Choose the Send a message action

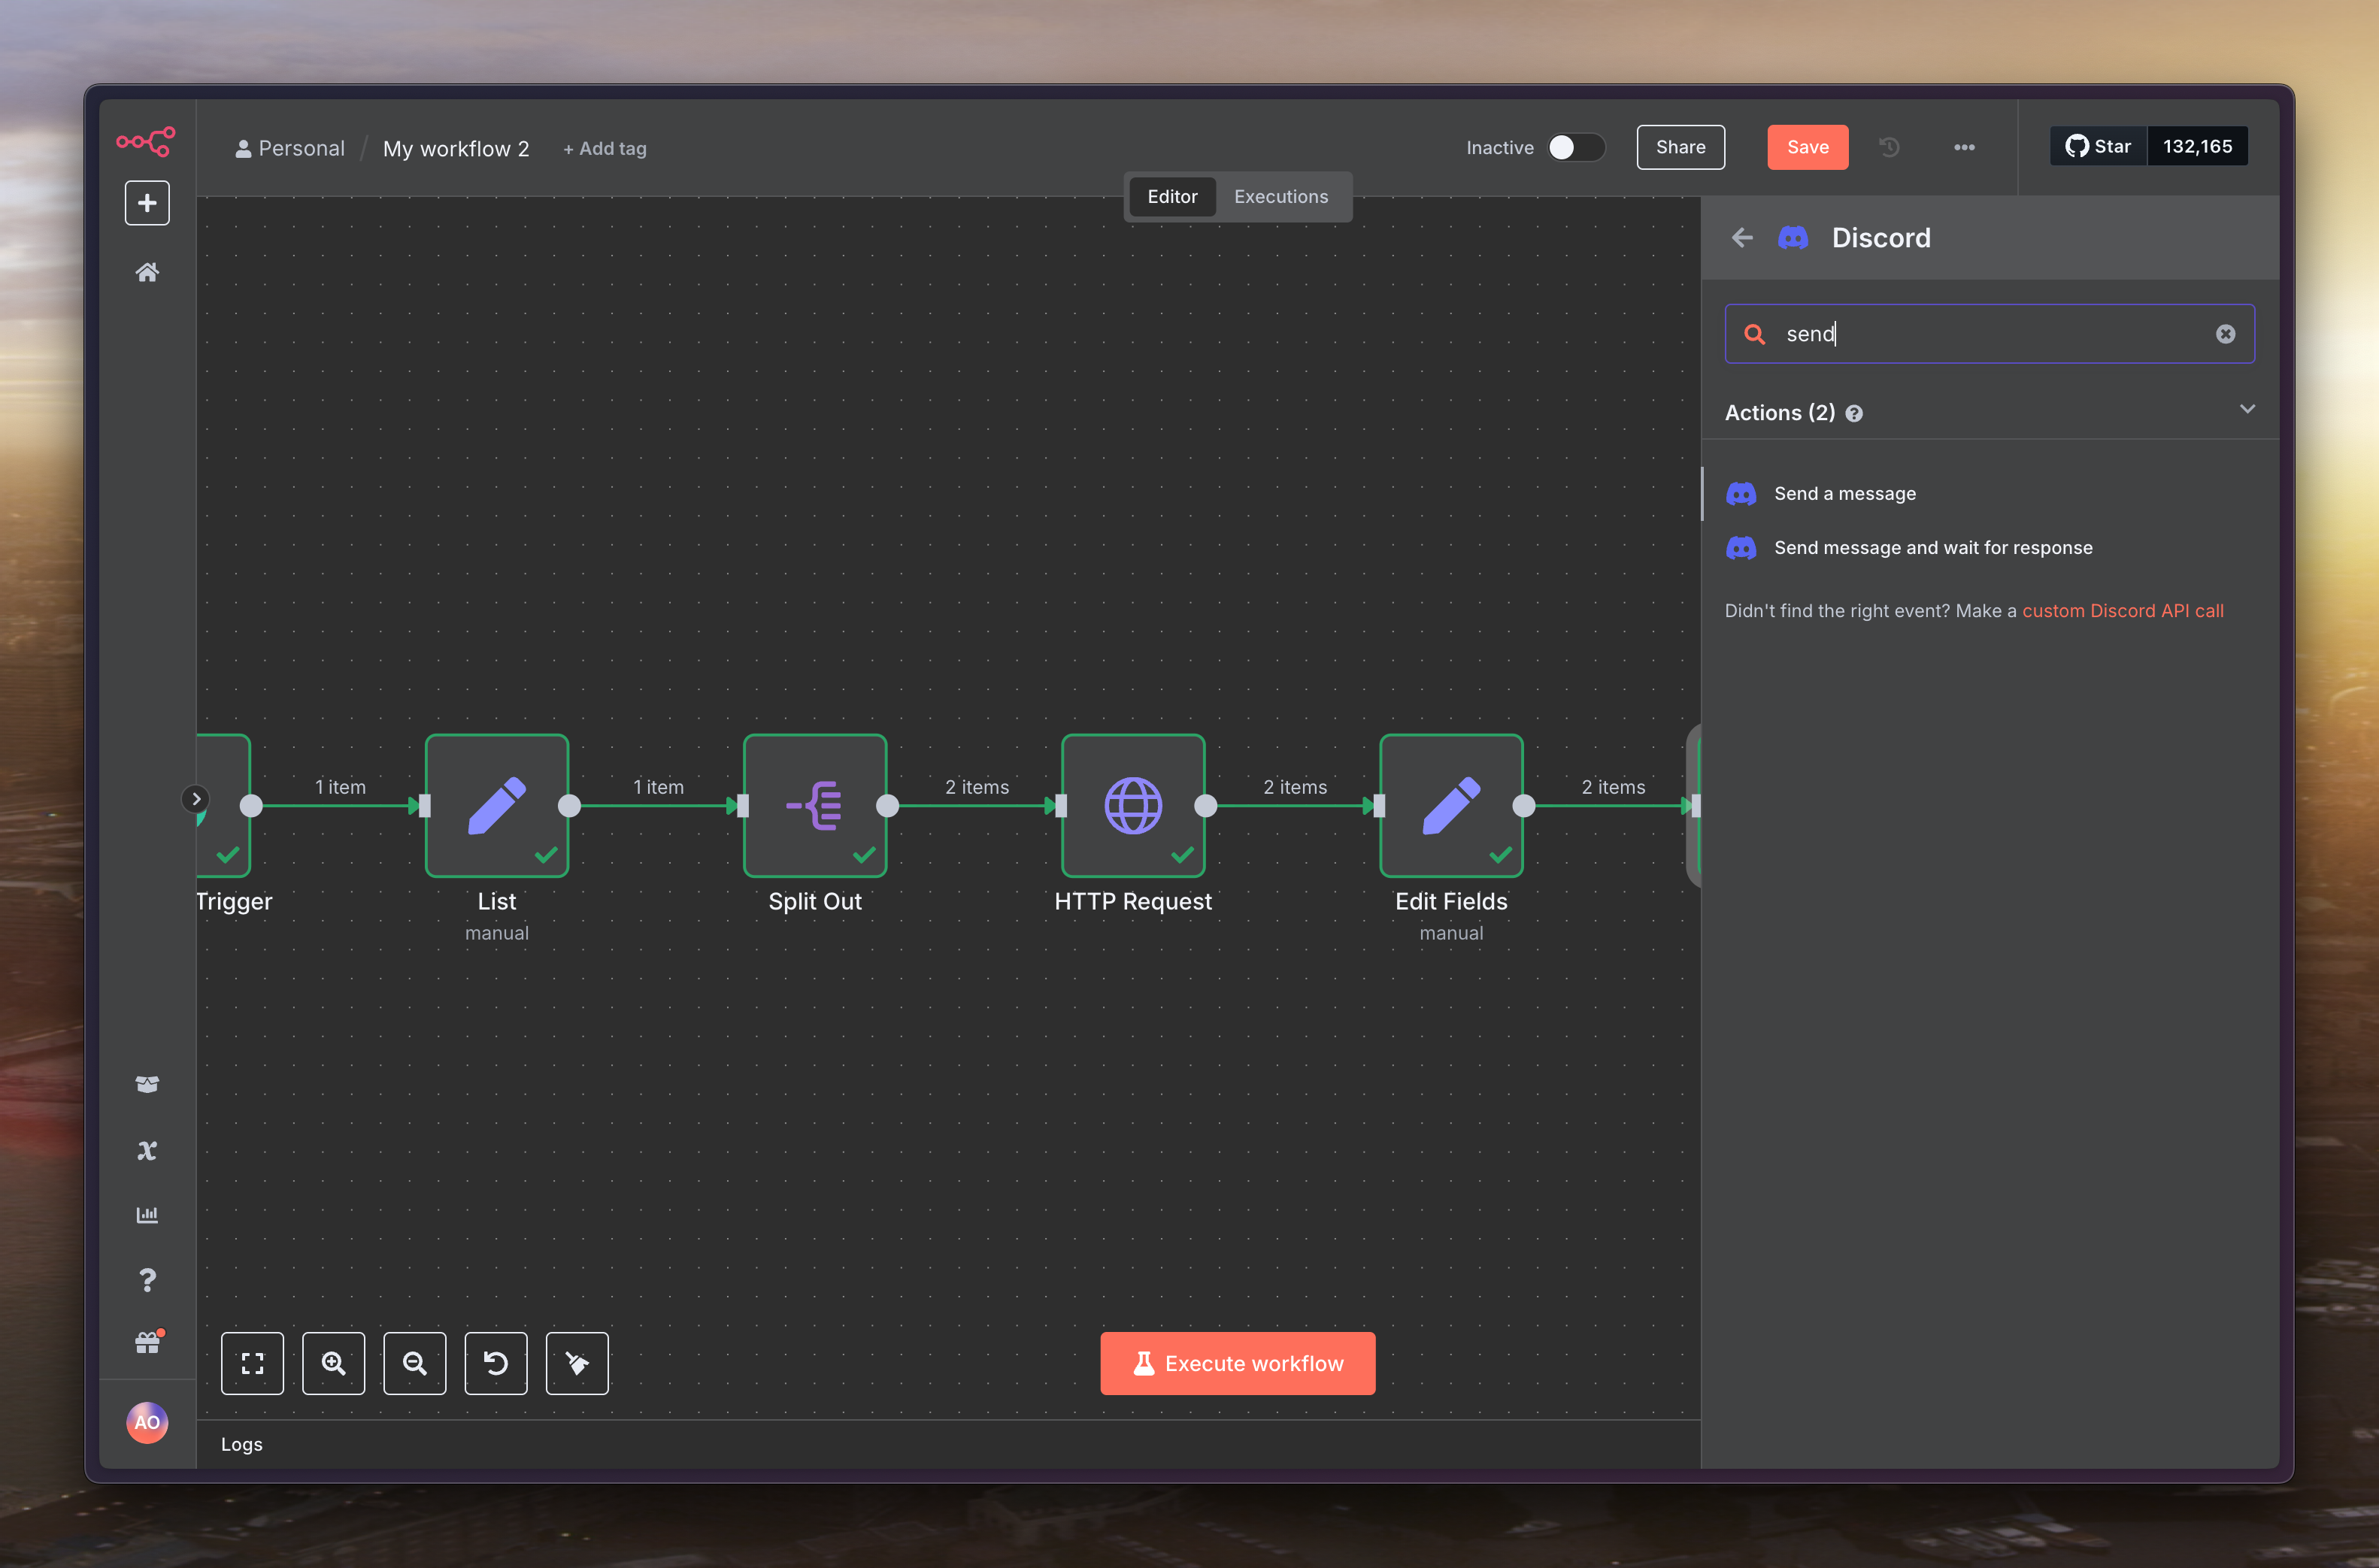[x=1844, y=494]
